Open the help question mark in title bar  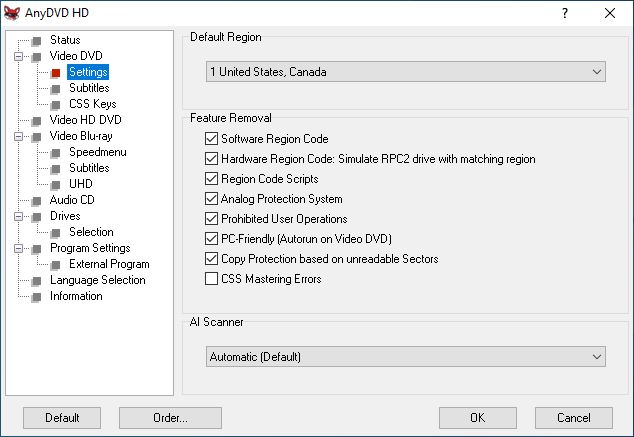click(x=565, y=13)
